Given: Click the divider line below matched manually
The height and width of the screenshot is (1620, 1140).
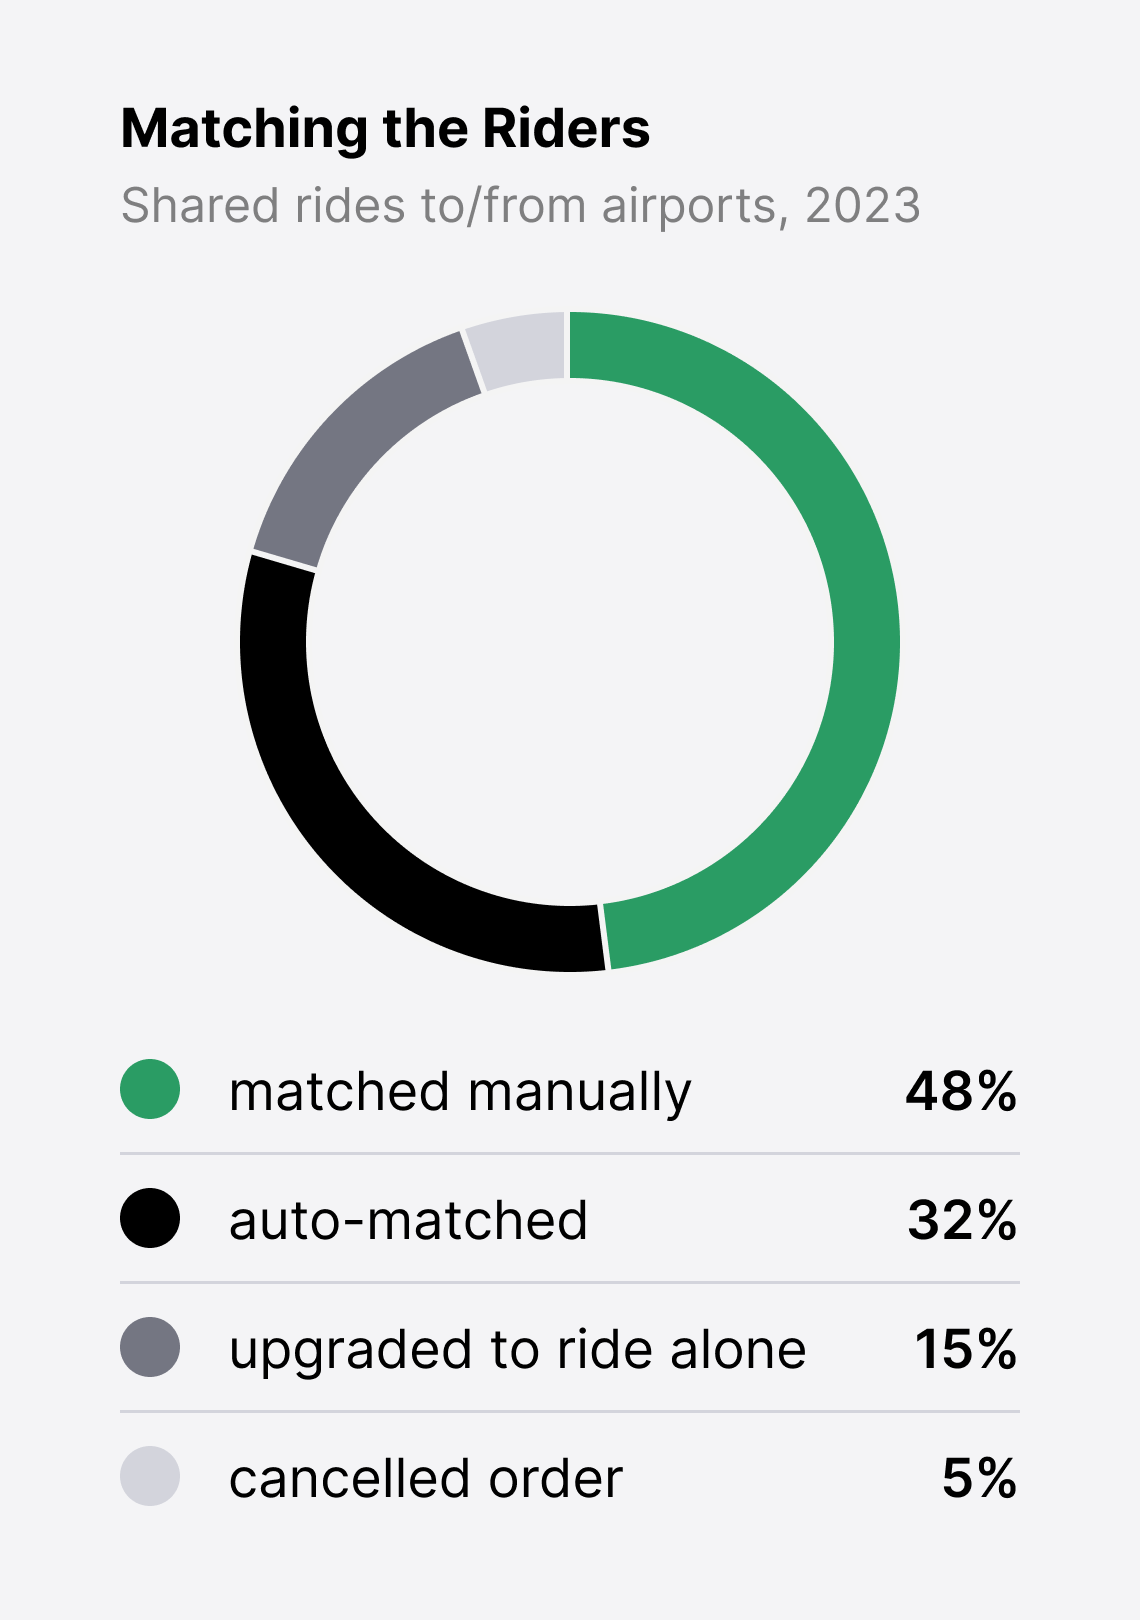Looking at the screenshot, I should pos(570,1153).
